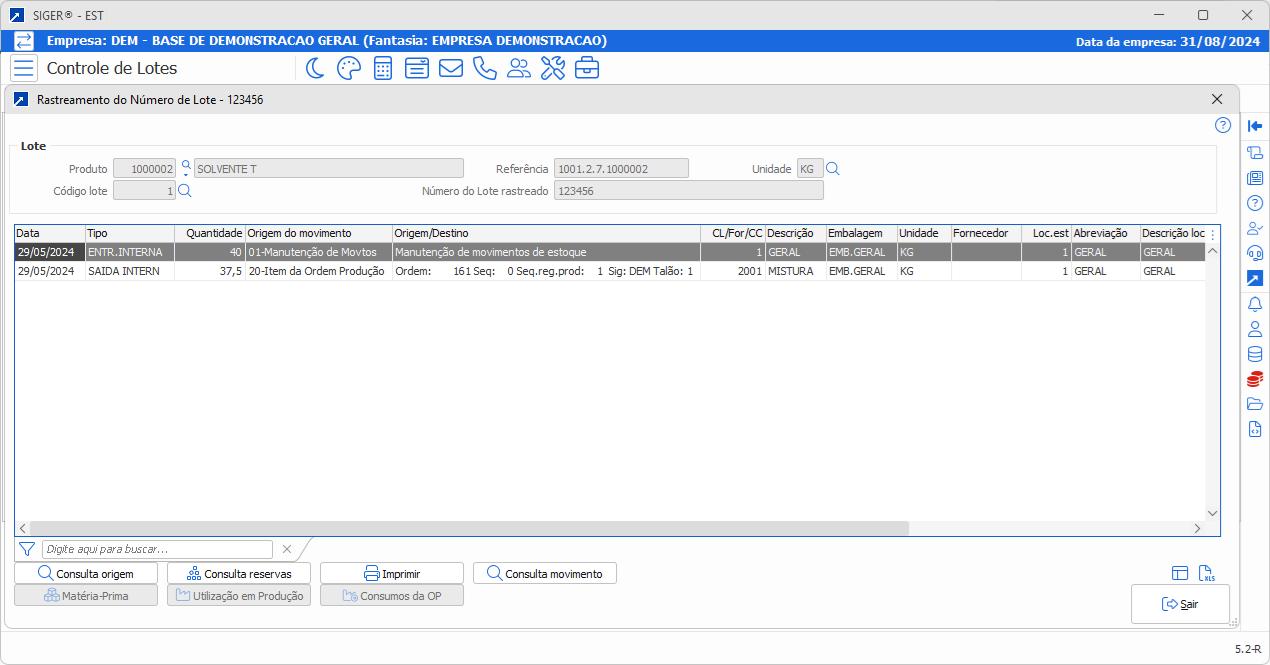
Task: Open grid column options three-dot menu
Action: coord(1213,234)
